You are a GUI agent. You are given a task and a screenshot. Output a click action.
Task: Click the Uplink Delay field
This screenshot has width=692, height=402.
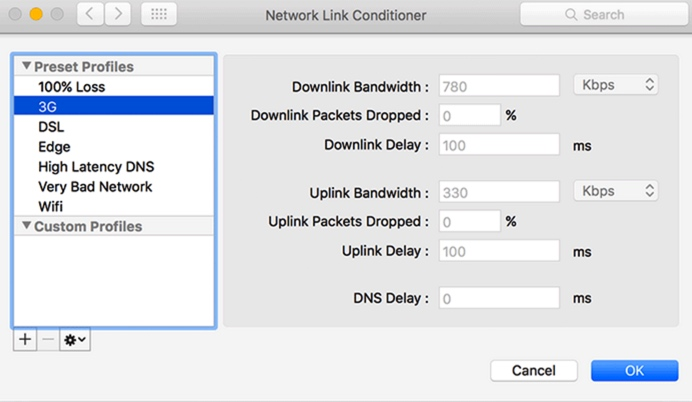click(x=499, y=251)
